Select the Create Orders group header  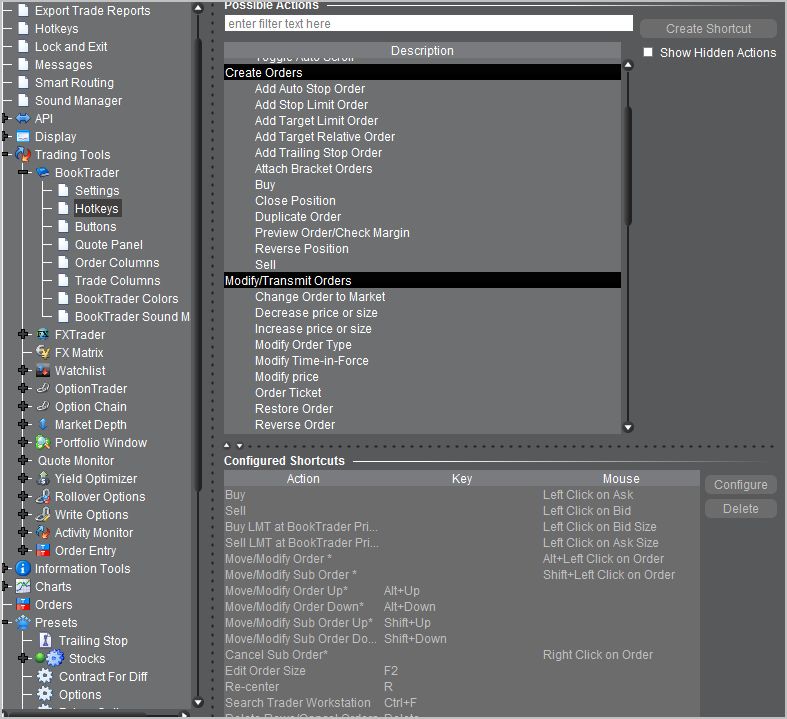(422, 73)
